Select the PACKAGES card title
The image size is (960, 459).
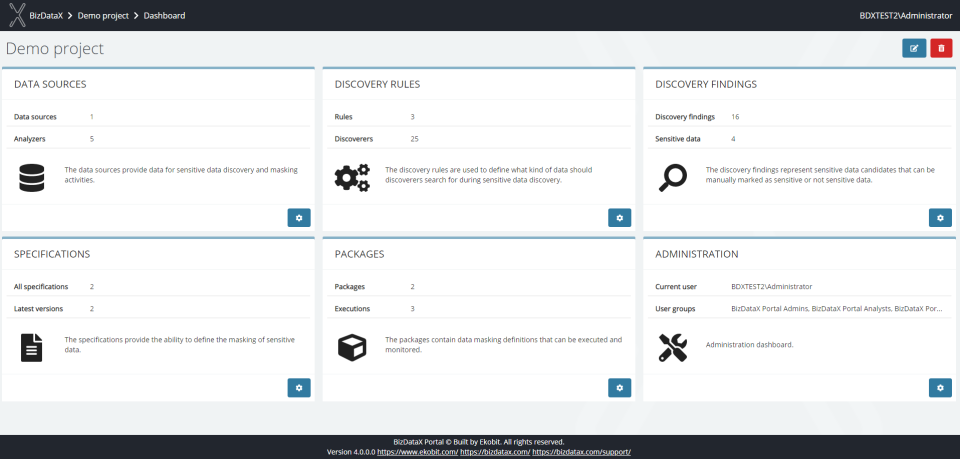click(359, 254)
